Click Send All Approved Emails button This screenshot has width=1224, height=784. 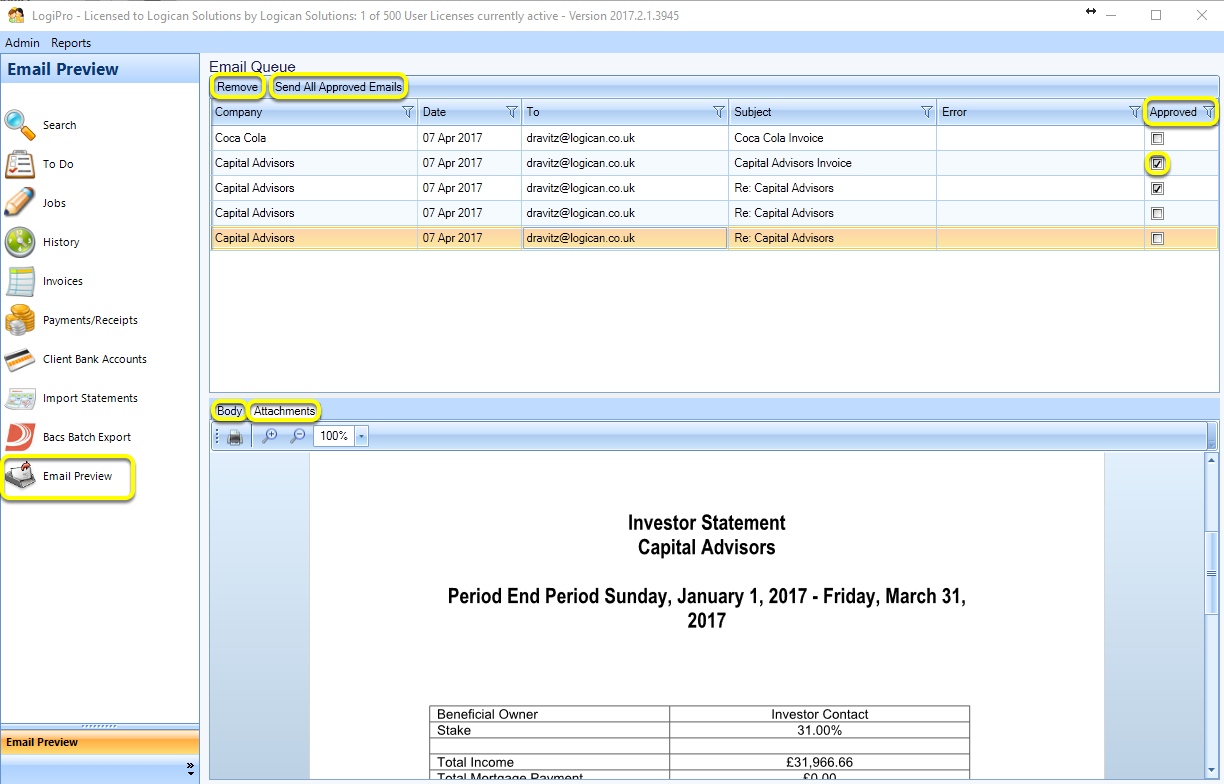[x=338, y=87]
